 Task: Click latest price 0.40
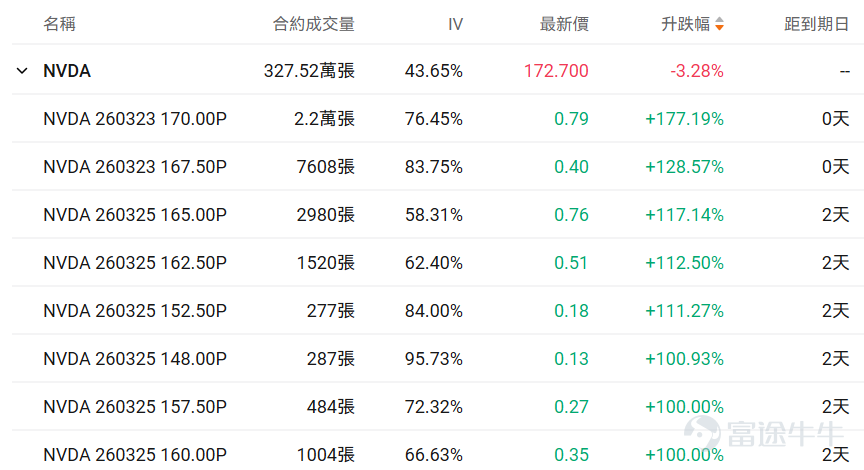point(571,167)
